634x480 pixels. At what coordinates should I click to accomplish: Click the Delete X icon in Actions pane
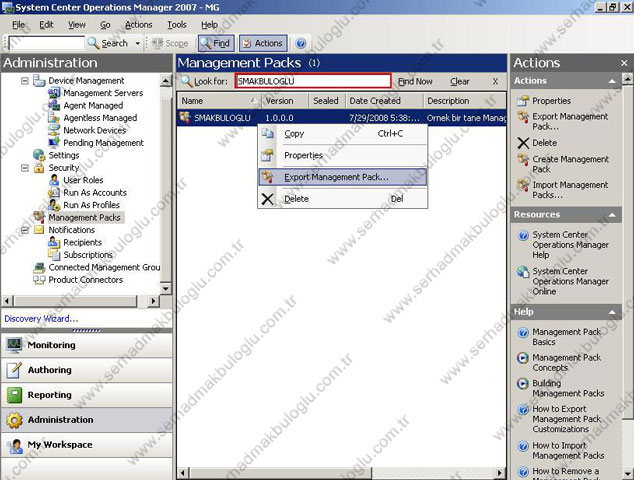pyautogui.click(x=523, y=143)
